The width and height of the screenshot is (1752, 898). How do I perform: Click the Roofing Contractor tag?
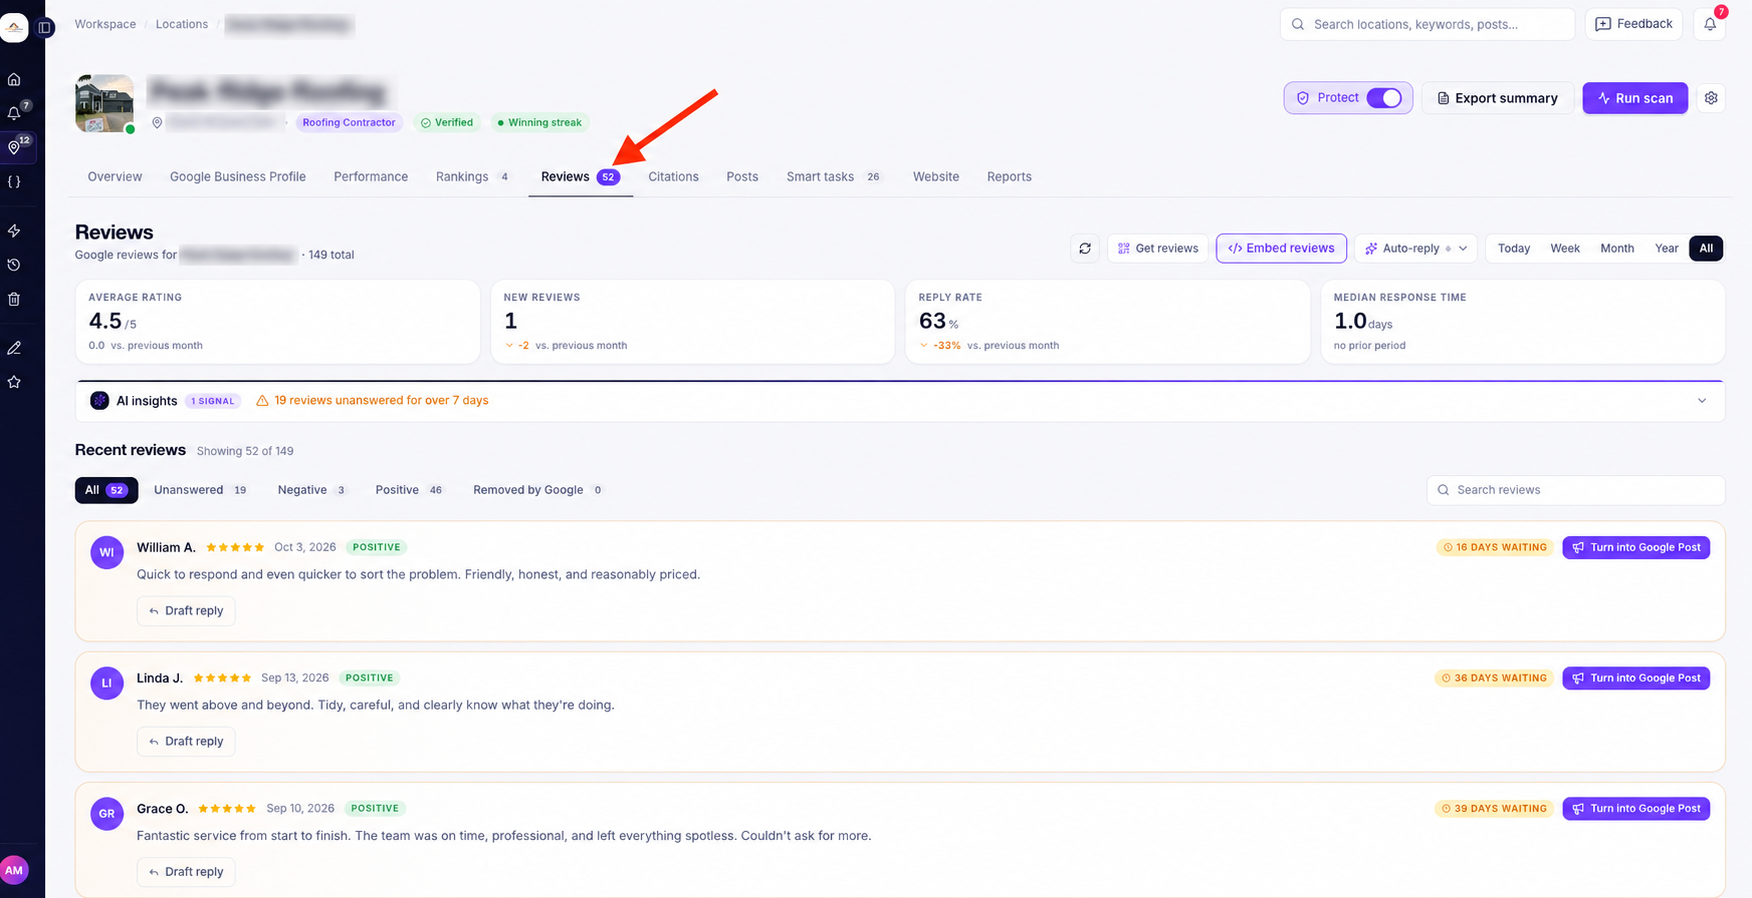click(349, 123)
